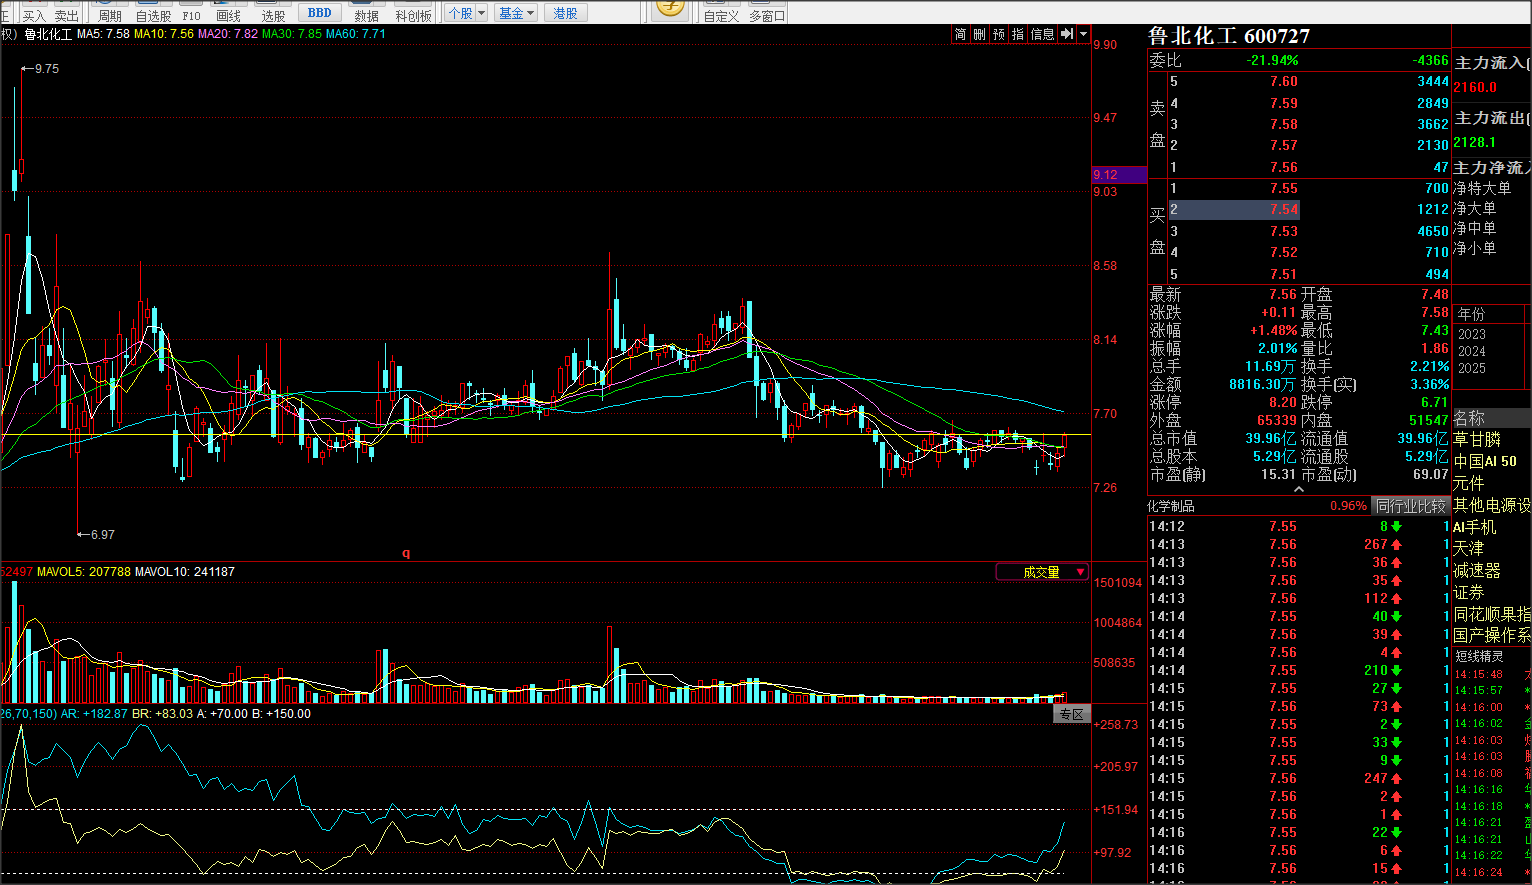
Task: Select year 2024 in the year list
Action: point(1472,351)
